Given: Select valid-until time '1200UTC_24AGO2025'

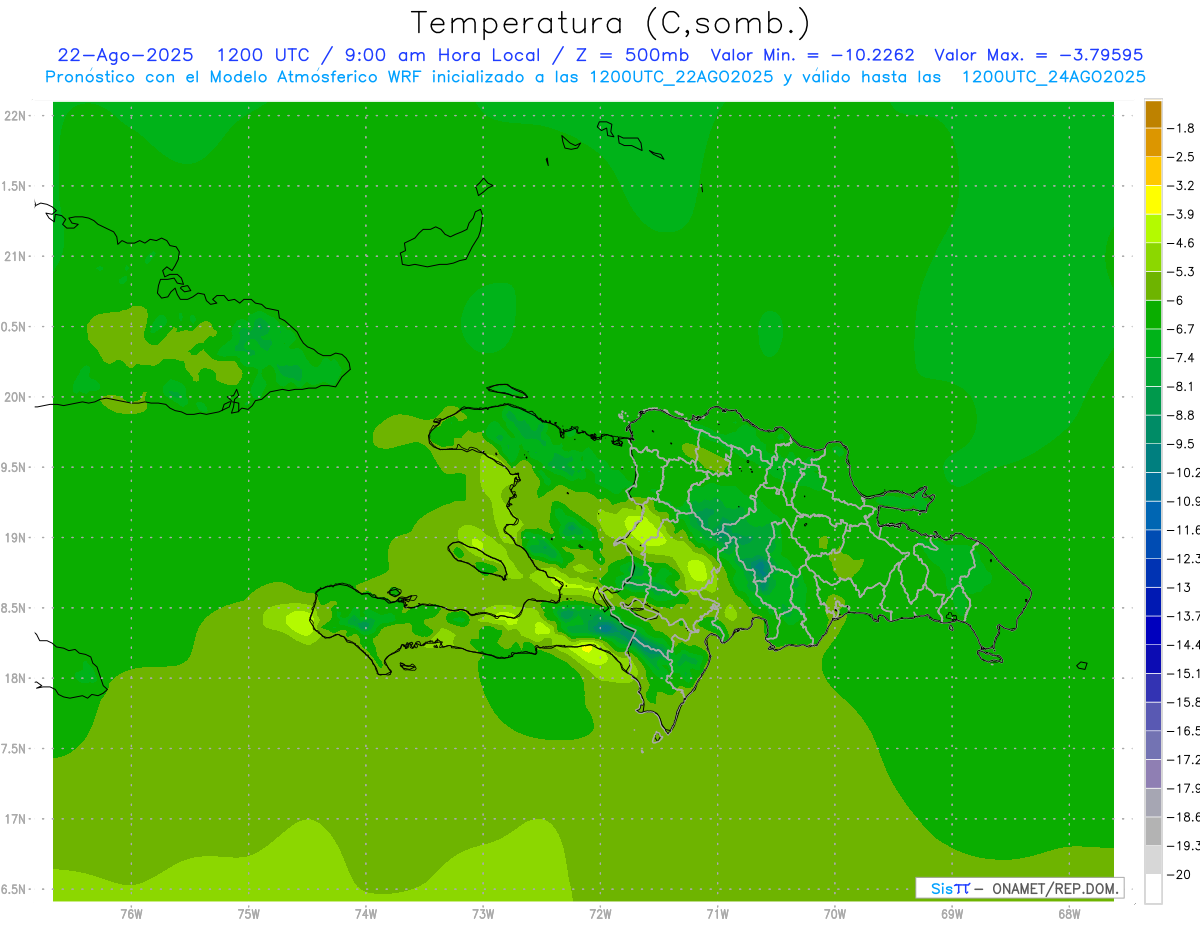Looking at the screenshot, I should tap(1053, 77).
